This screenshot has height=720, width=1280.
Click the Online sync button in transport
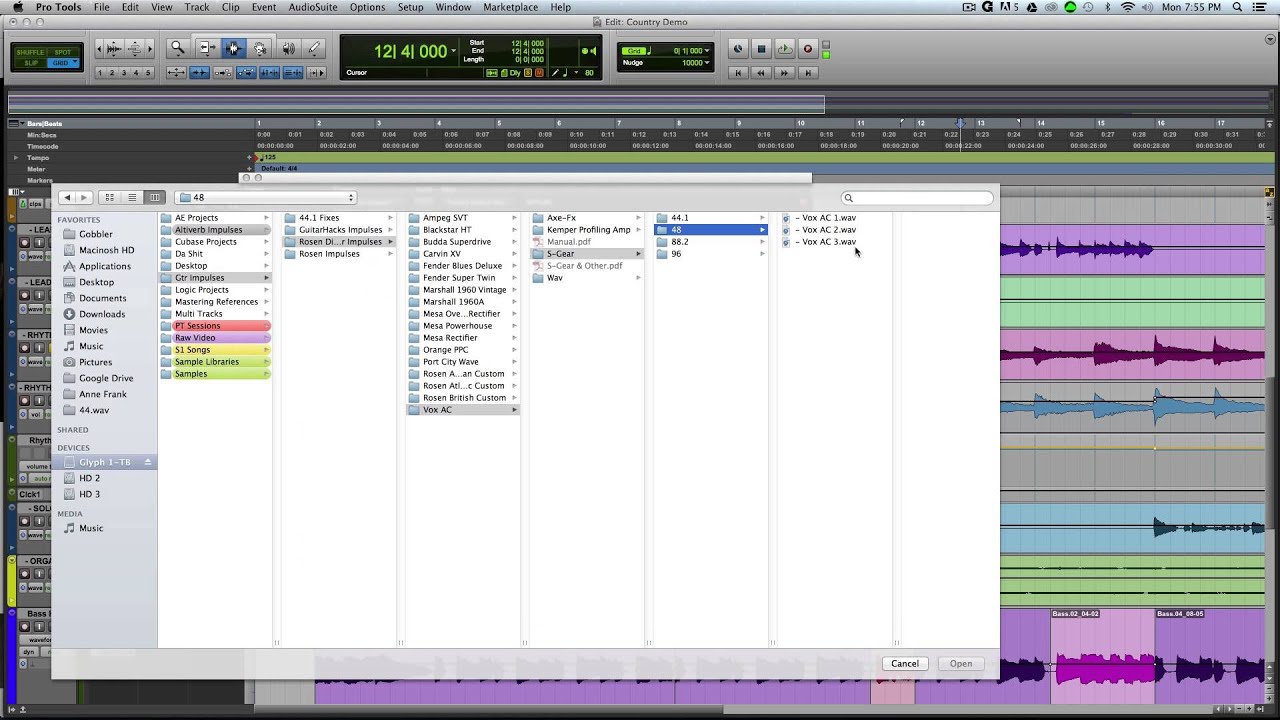coord(738,49)
